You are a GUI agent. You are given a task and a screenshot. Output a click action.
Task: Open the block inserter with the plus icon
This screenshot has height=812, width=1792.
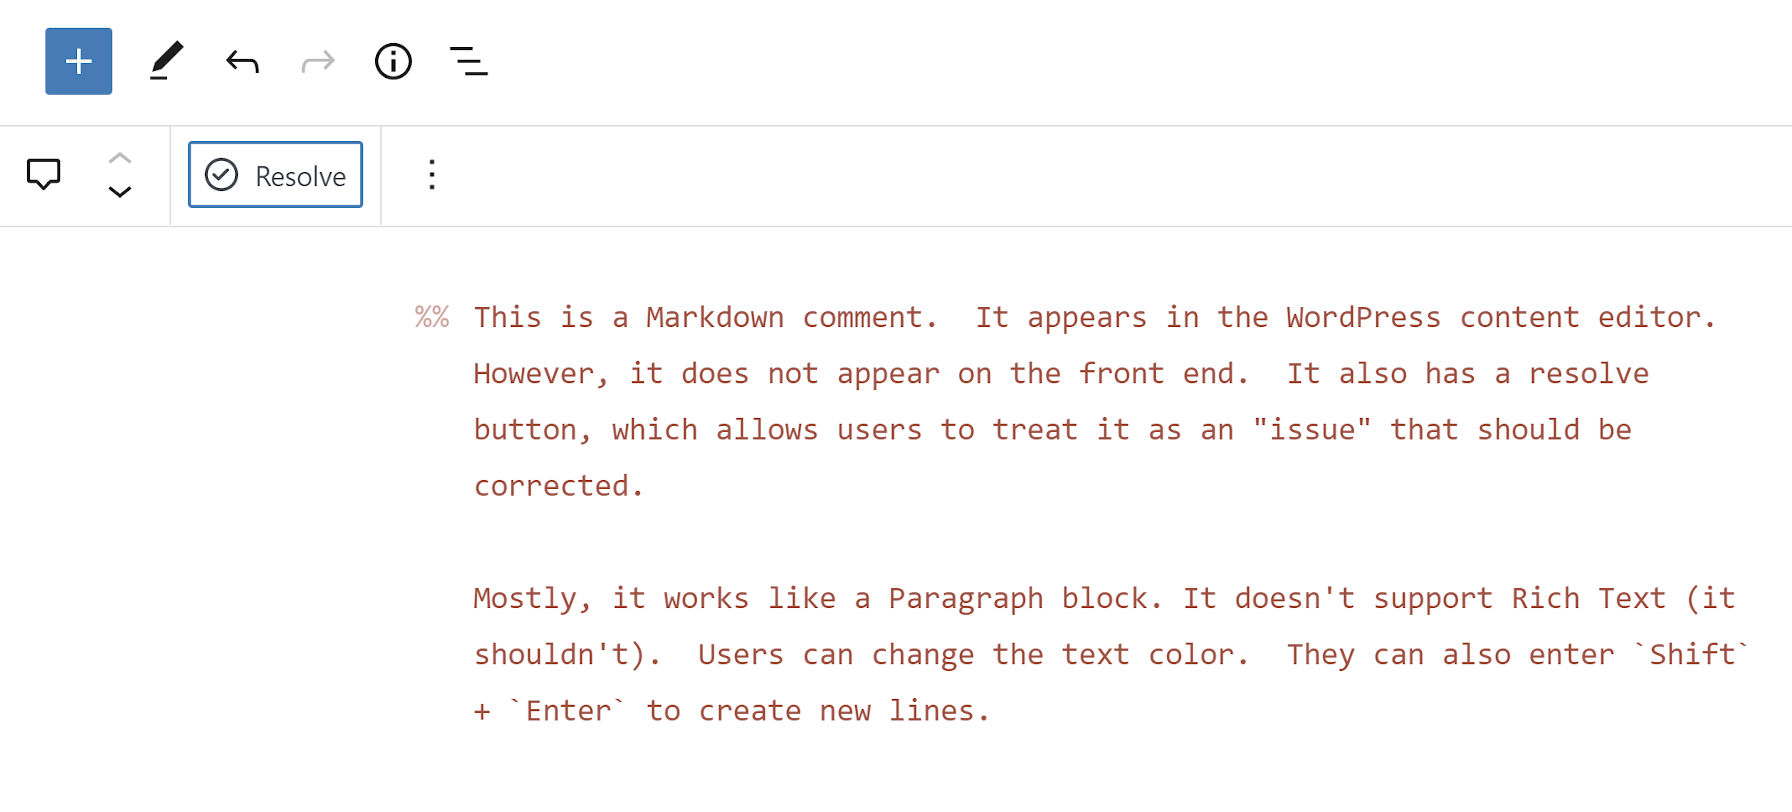point(78,61)
